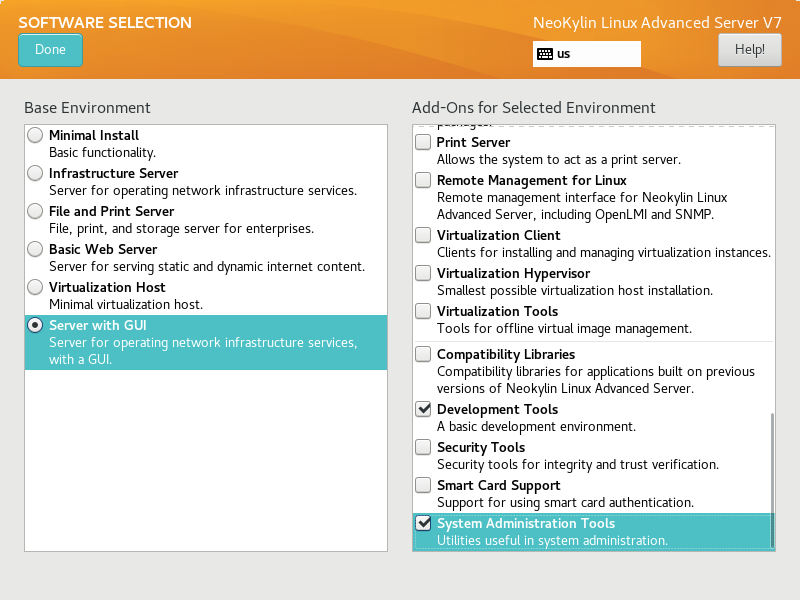Viewport: 800px width, 600px height.
Task: Choose Basic Web Server radio button
Action: click(x=35, y=249)
